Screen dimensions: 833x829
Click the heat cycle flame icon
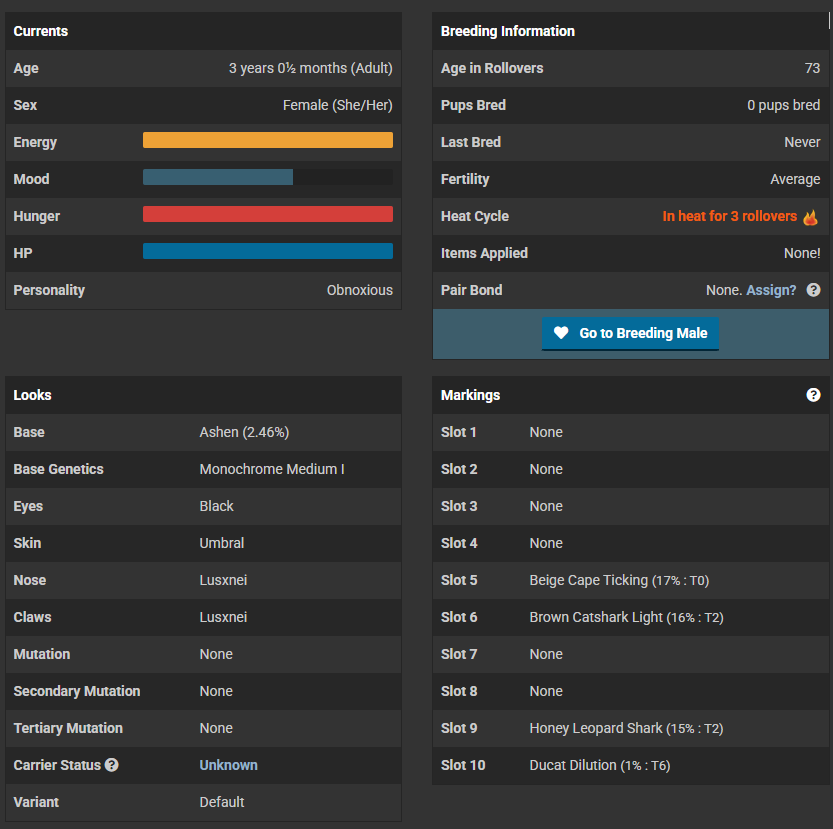point(810,217)
